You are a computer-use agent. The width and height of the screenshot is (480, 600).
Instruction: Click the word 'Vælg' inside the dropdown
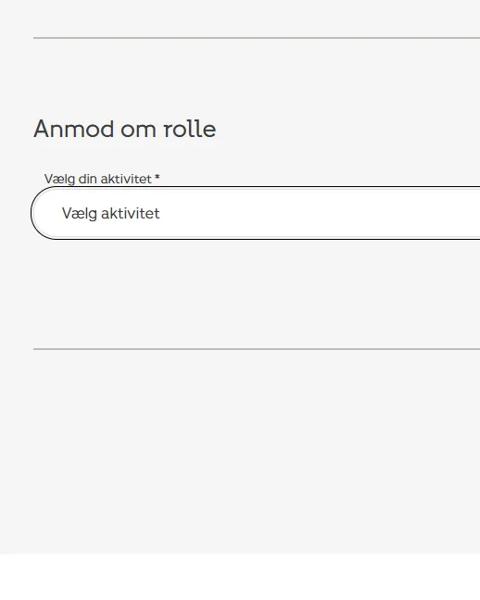pyautogui.click(x=80, y=214)
